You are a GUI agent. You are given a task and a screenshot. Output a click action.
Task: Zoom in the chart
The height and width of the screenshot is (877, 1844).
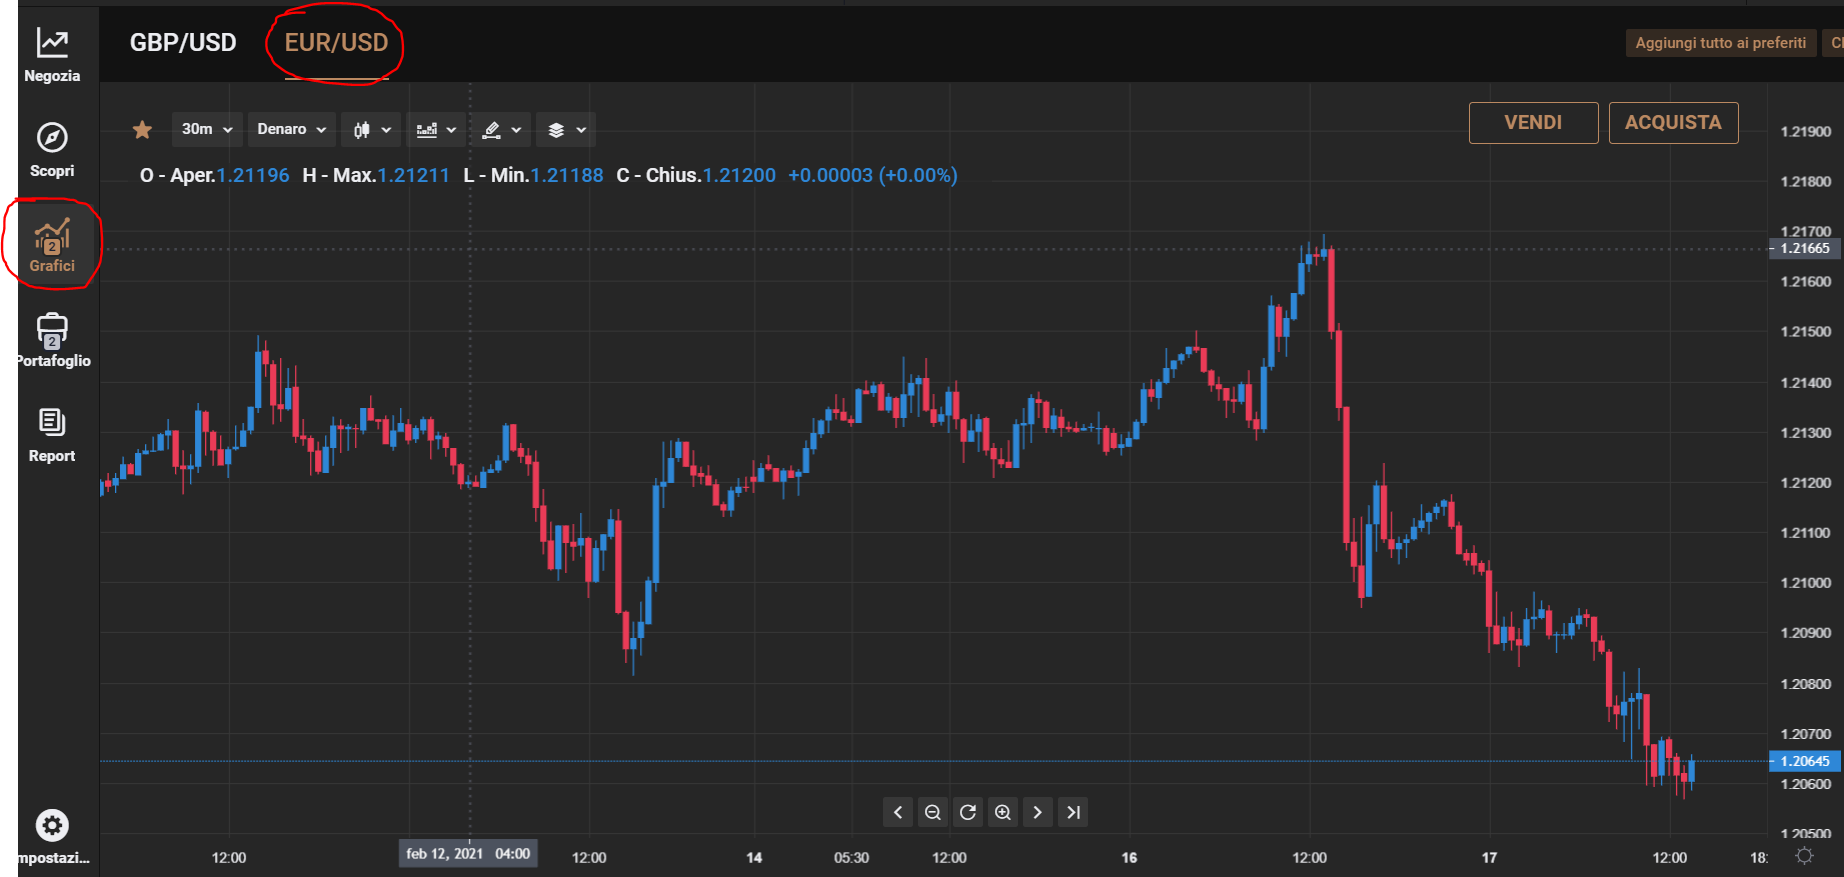pyautogui.click(x=1003, y=812)
